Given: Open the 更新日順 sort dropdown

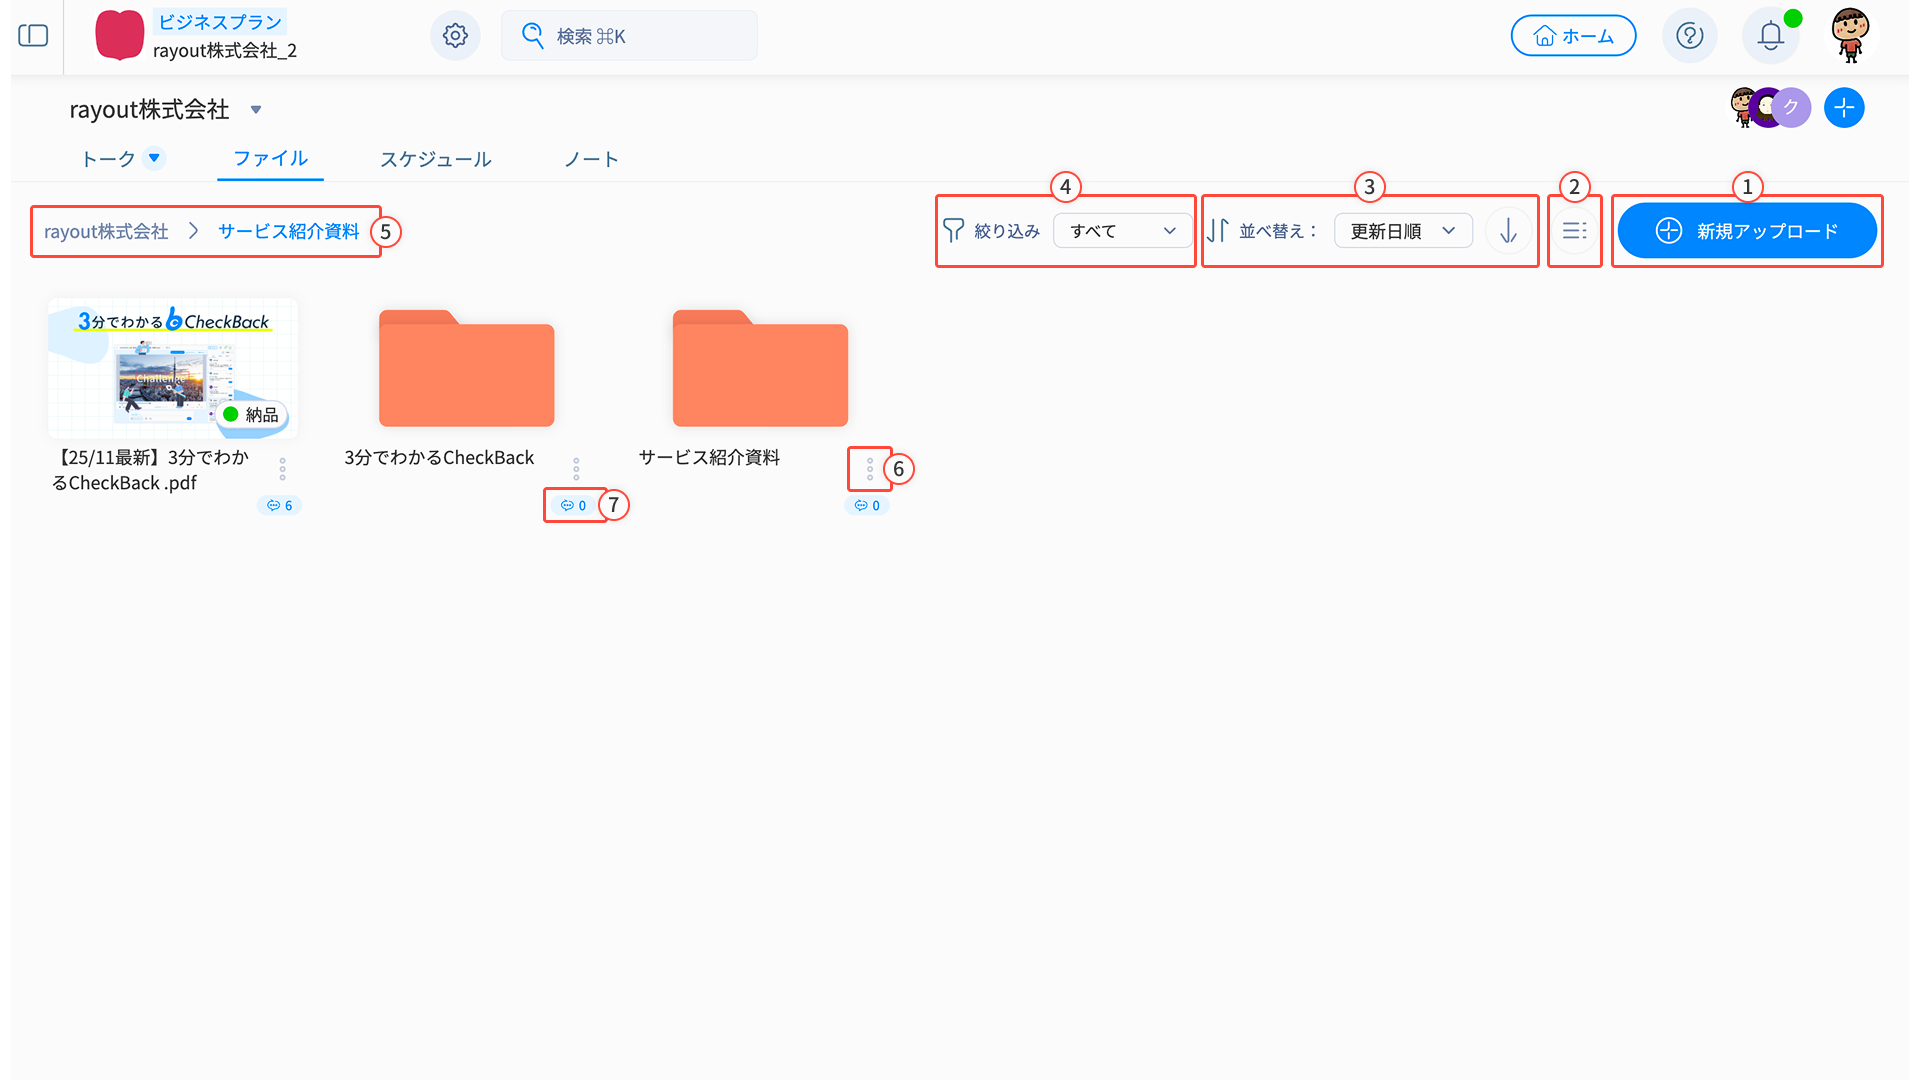Looking at the screenshot, I should tap(1402, 231).
